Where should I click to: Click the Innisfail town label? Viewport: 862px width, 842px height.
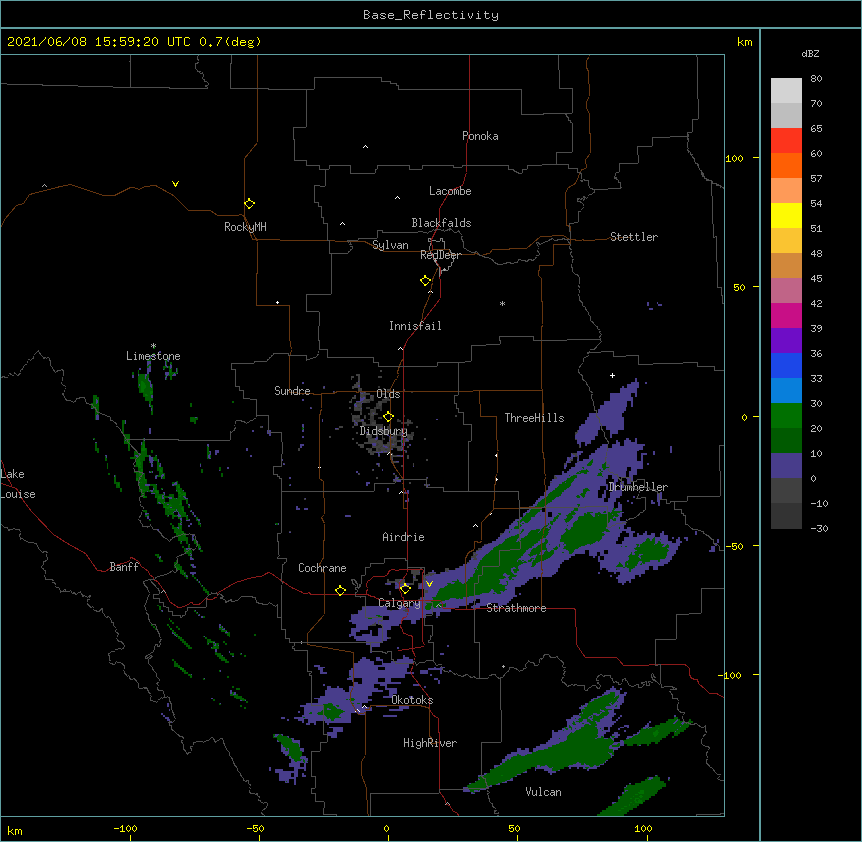tap(415, 326)
